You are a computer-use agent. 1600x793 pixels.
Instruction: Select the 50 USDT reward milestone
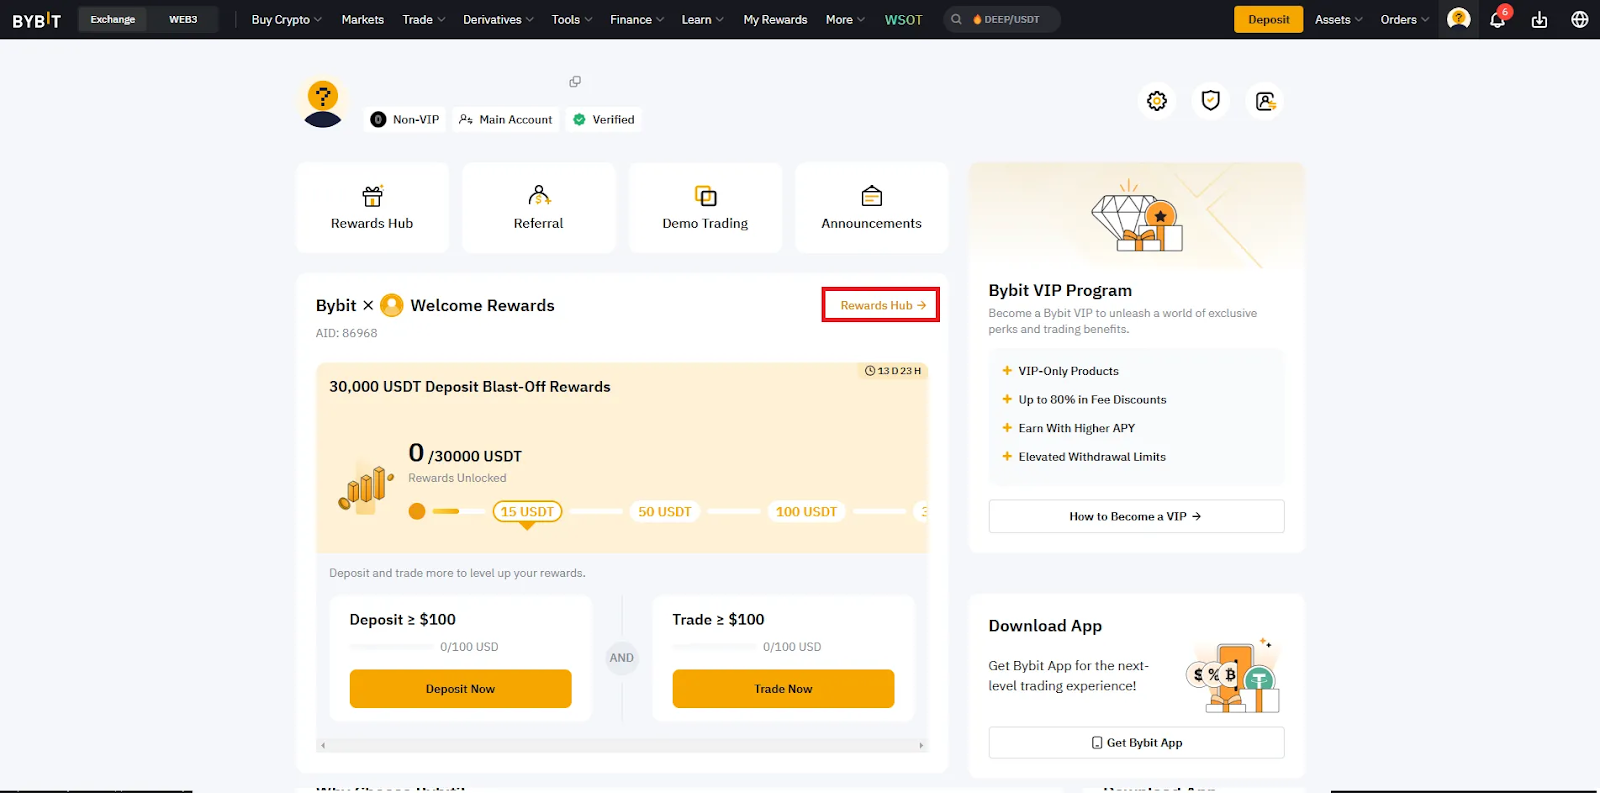coord(665,511)
